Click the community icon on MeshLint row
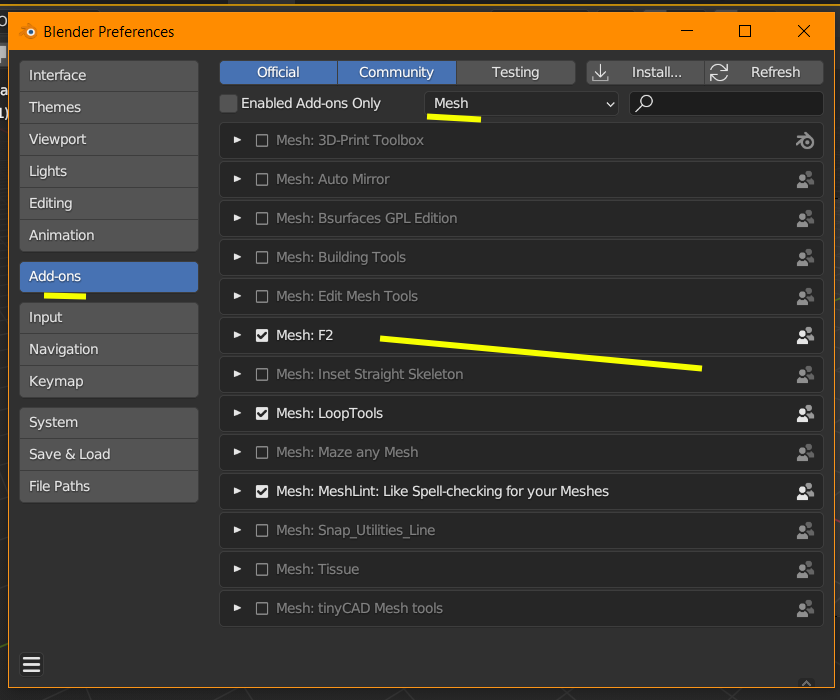840x700 pixels. [805, 492]
